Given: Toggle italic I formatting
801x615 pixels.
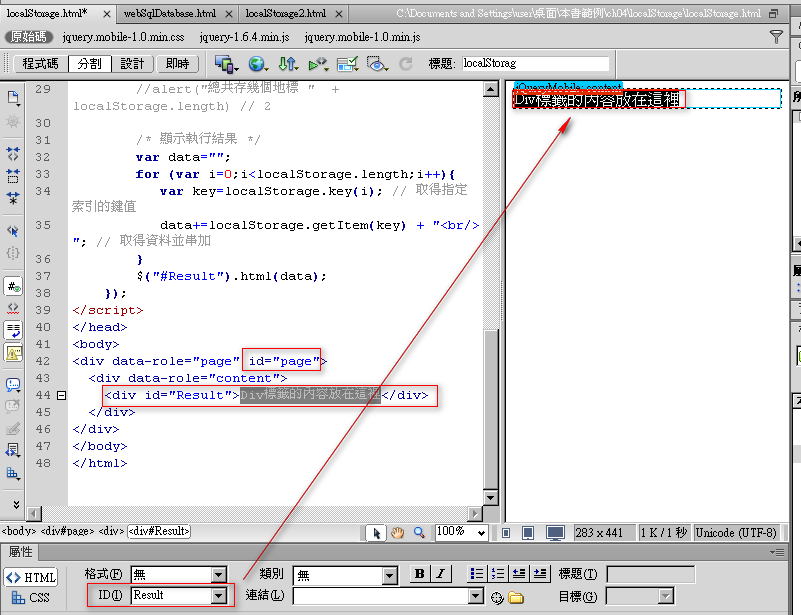Looking at the screenshot, I should coord(440,574).
